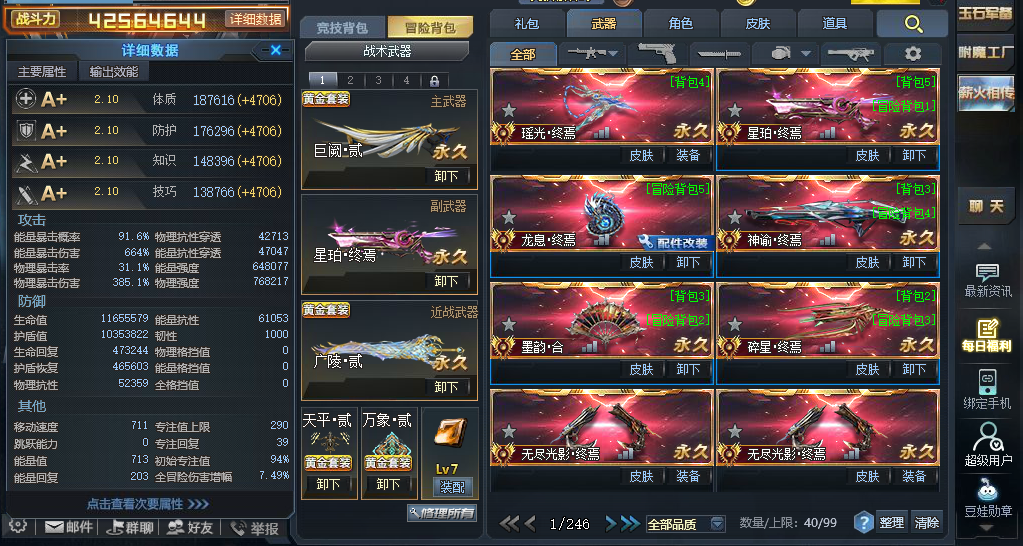Click the blue question mark help icon

click(x=864, y=523)
